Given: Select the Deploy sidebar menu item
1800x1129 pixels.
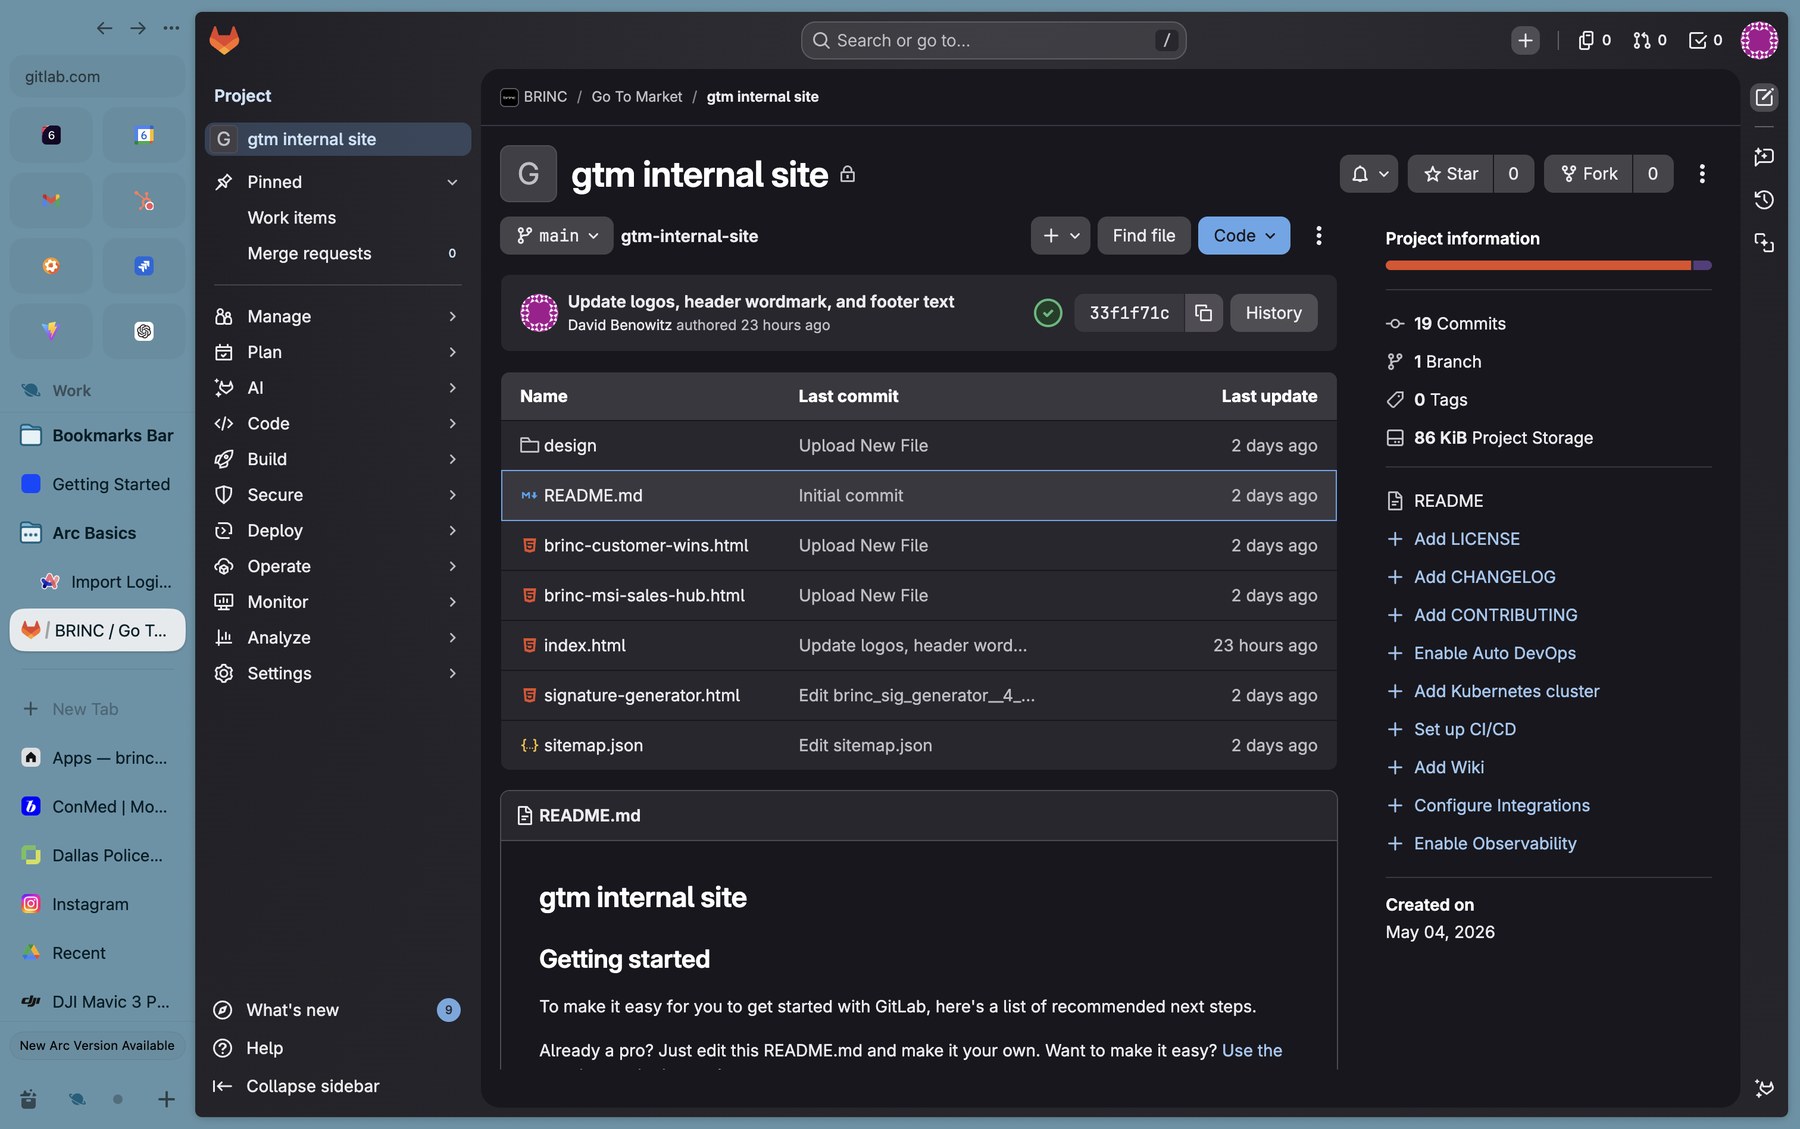Looking at the screenshot, I should click(337, 531).
